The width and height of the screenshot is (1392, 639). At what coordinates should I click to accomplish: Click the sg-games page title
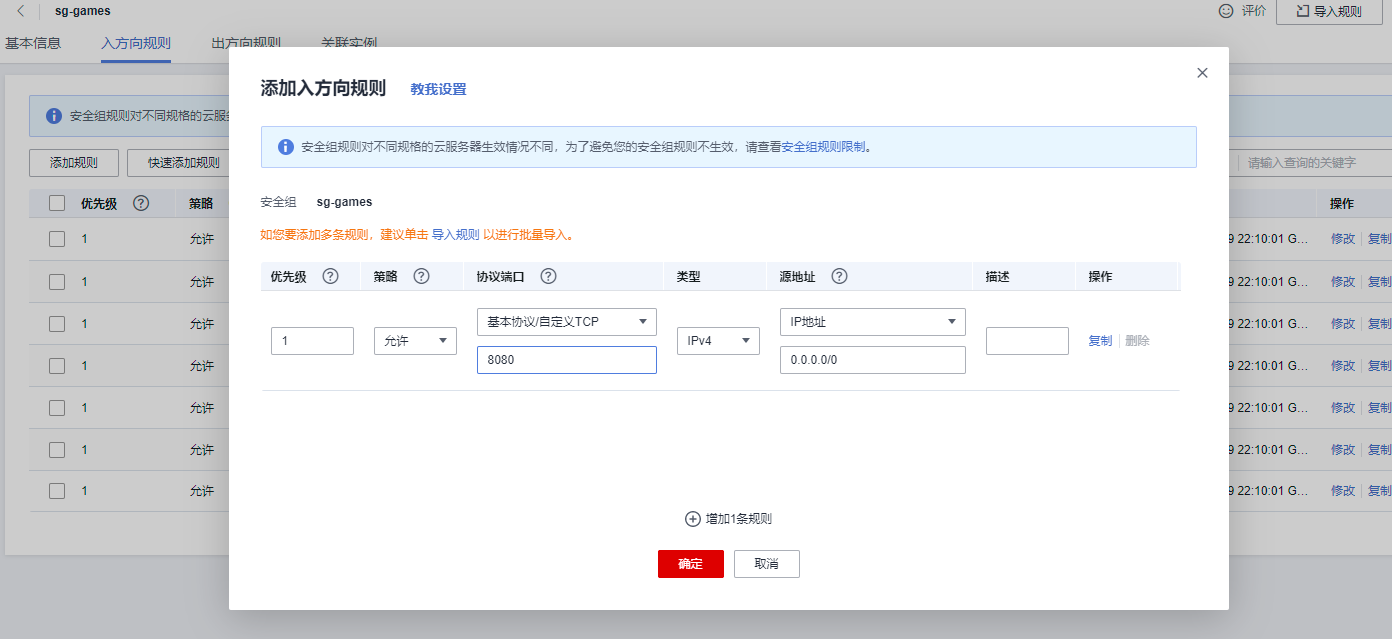pos(83,11)
